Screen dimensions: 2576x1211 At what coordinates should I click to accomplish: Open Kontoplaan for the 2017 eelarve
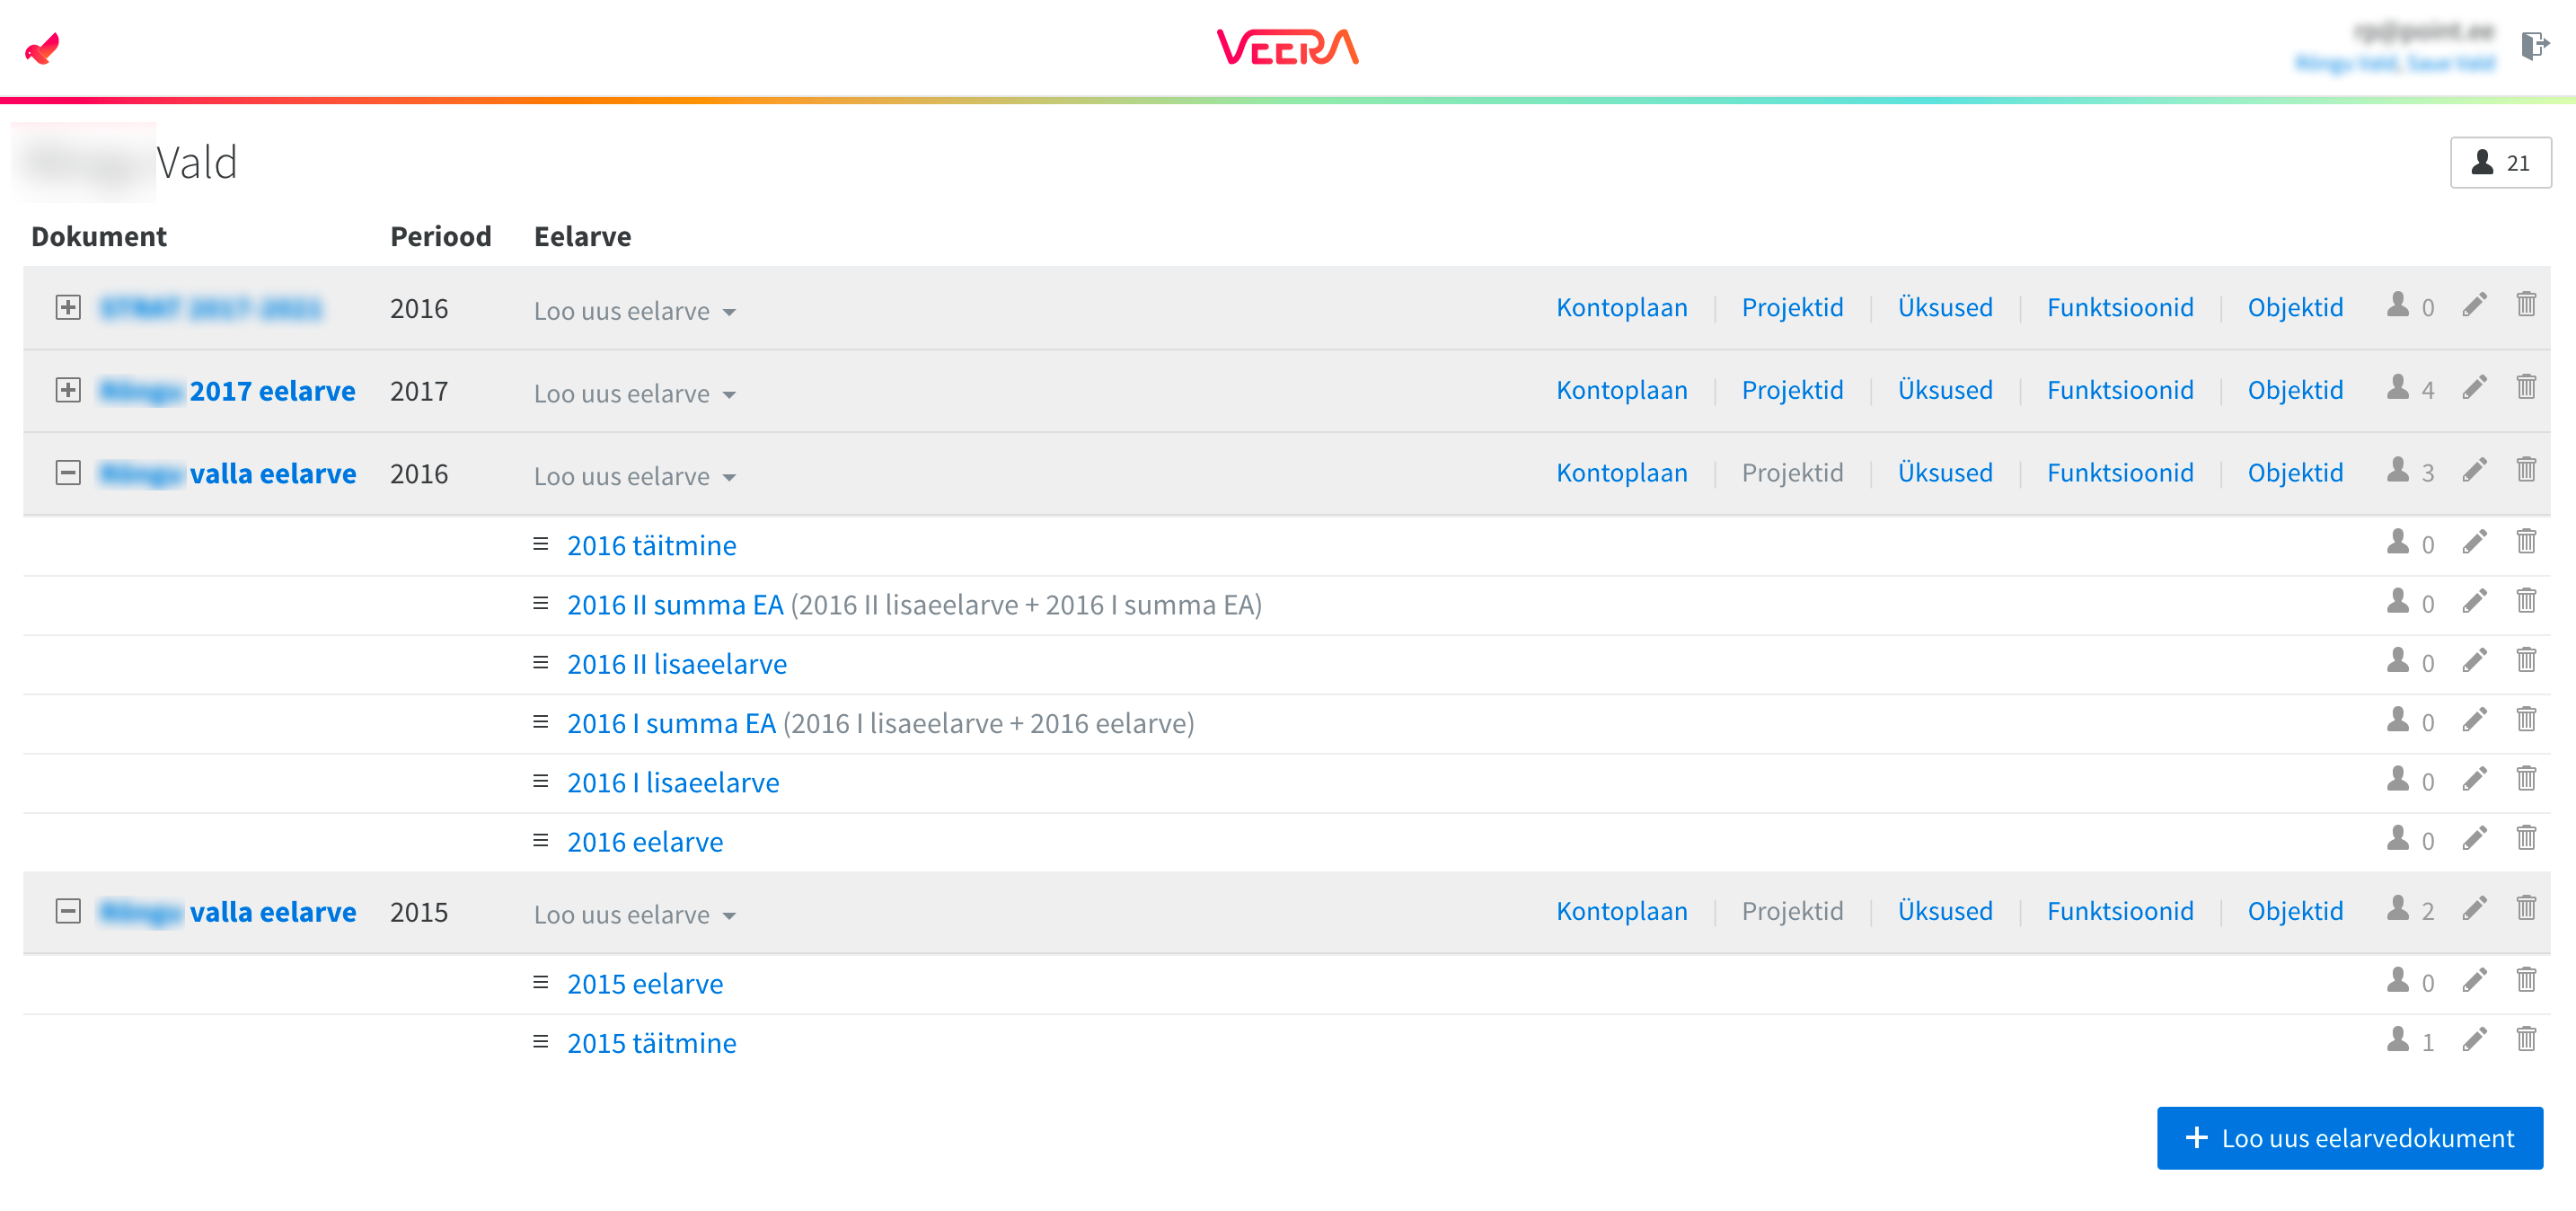[1621, 390]
